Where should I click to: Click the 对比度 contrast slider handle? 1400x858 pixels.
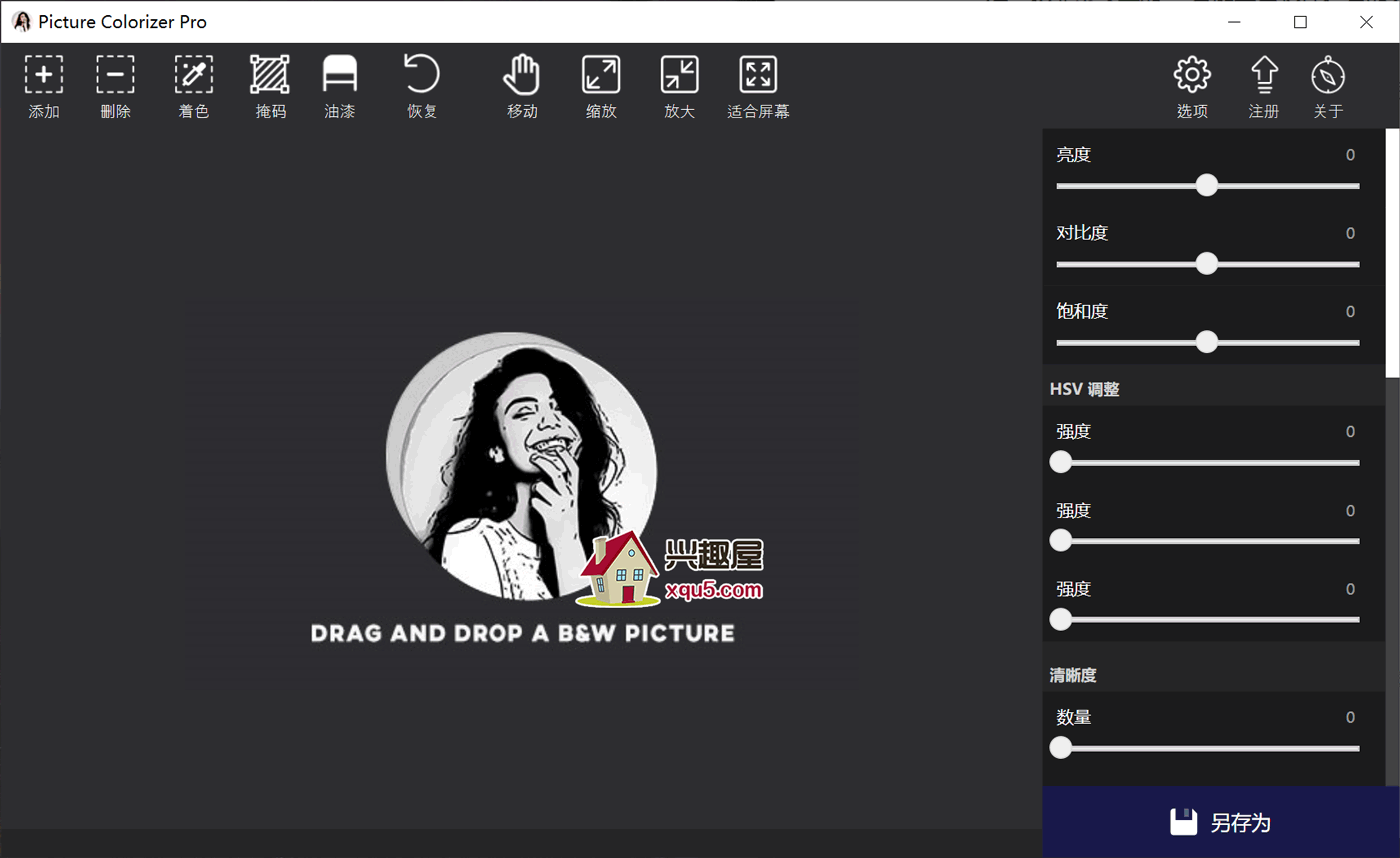(x=1207, y=263)
